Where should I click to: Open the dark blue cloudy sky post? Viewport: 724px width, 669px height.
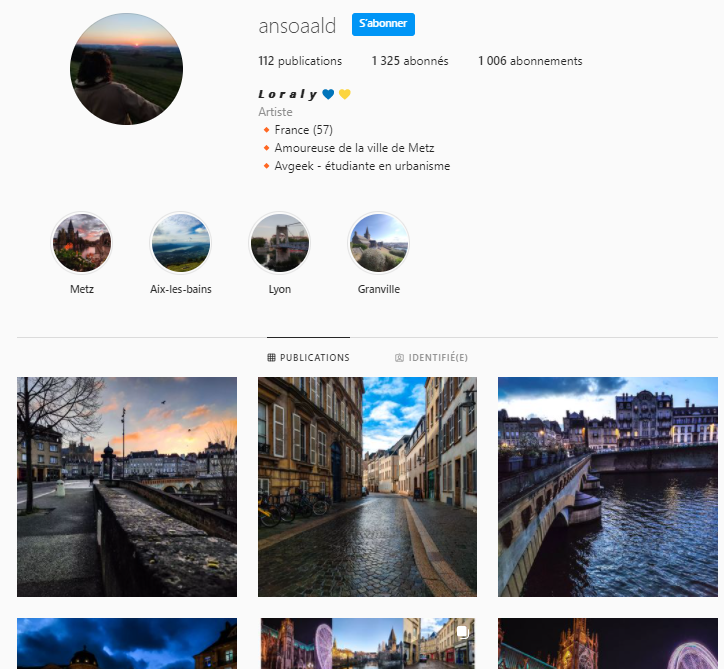[x=127, y=644]
